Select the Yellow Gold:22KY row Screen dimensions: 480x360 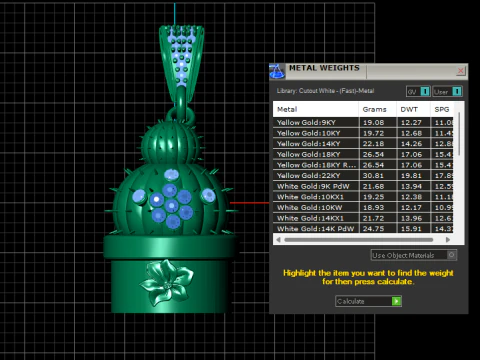coord(363,176)
